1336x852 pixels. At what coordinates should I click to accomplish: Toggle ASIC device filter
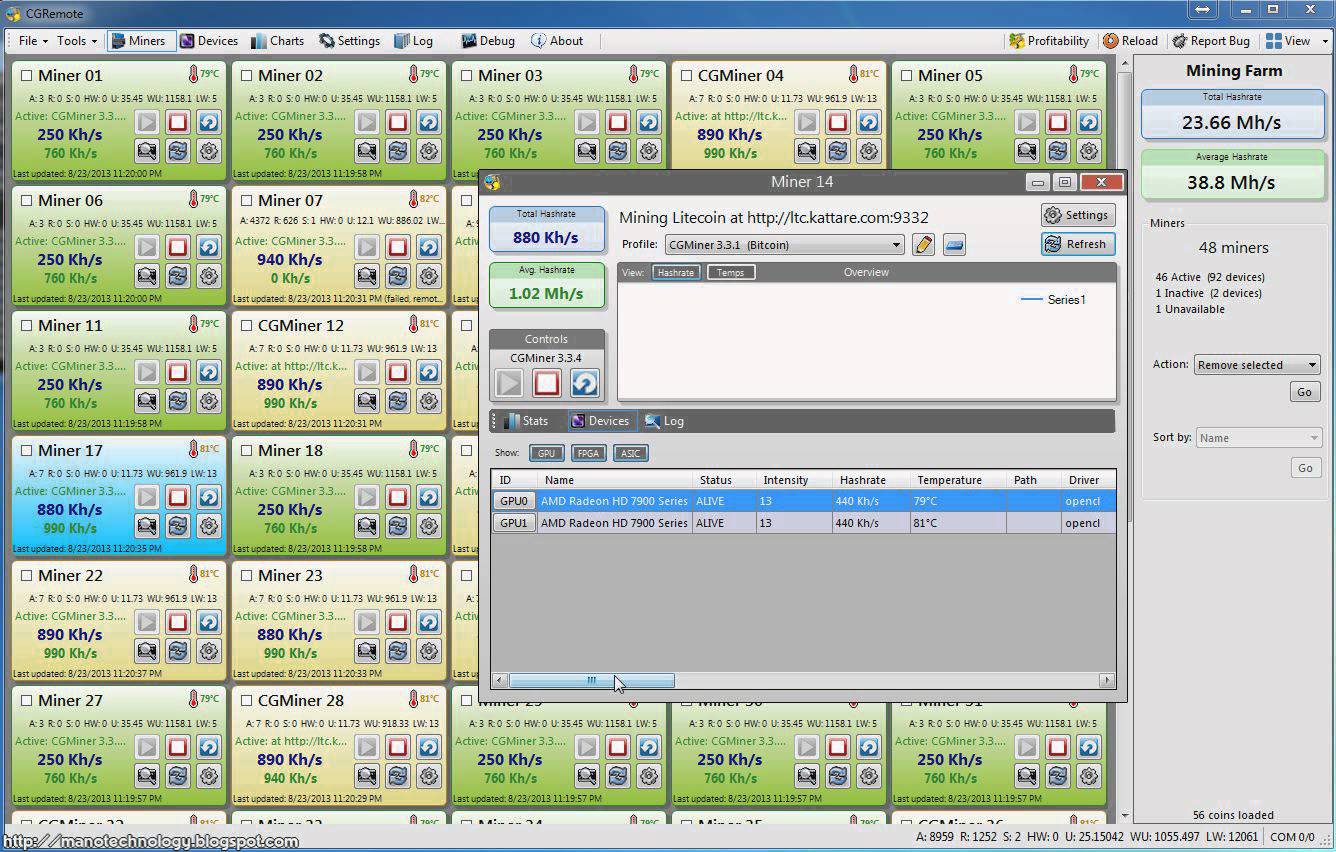[x=630, y=453]
